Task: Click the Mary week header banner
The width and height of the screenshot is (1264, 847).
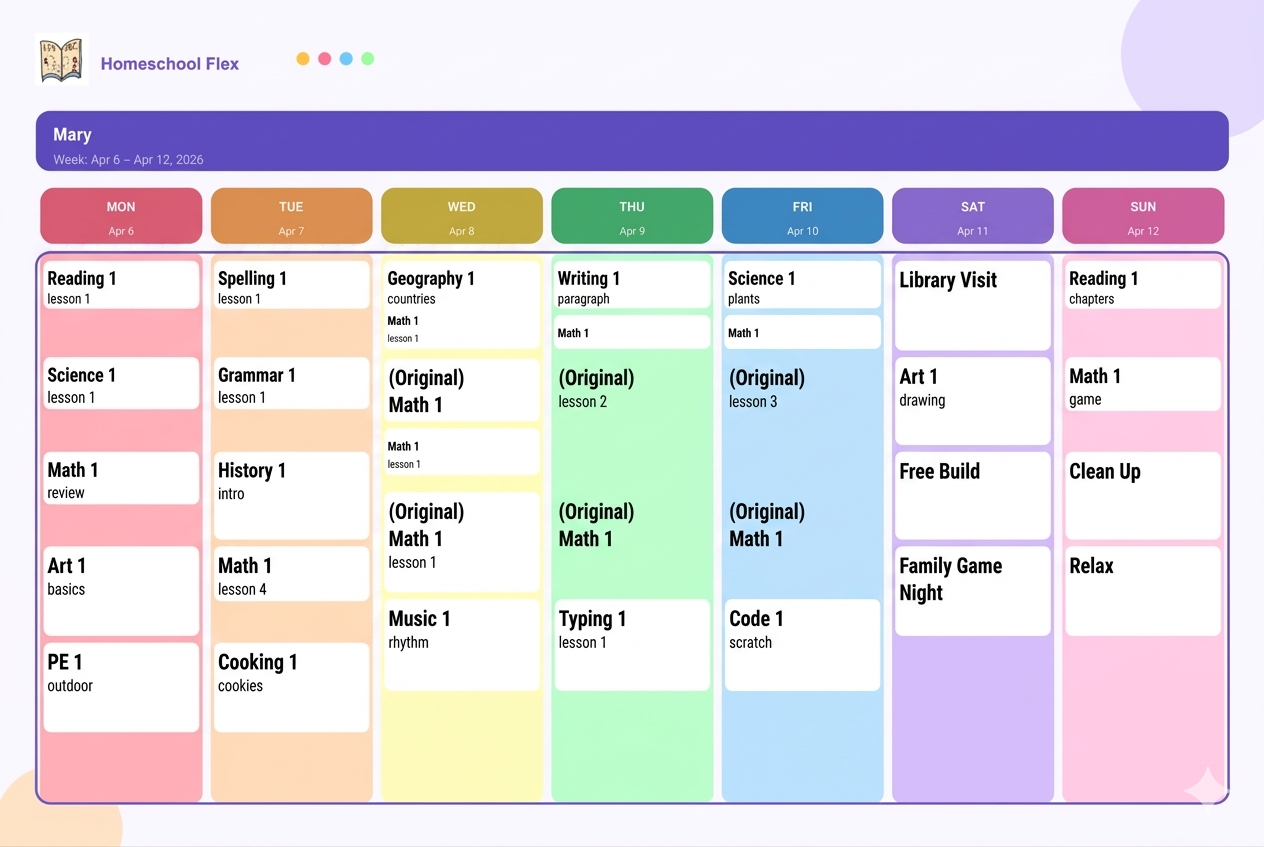Action: [x=632, y=141]
